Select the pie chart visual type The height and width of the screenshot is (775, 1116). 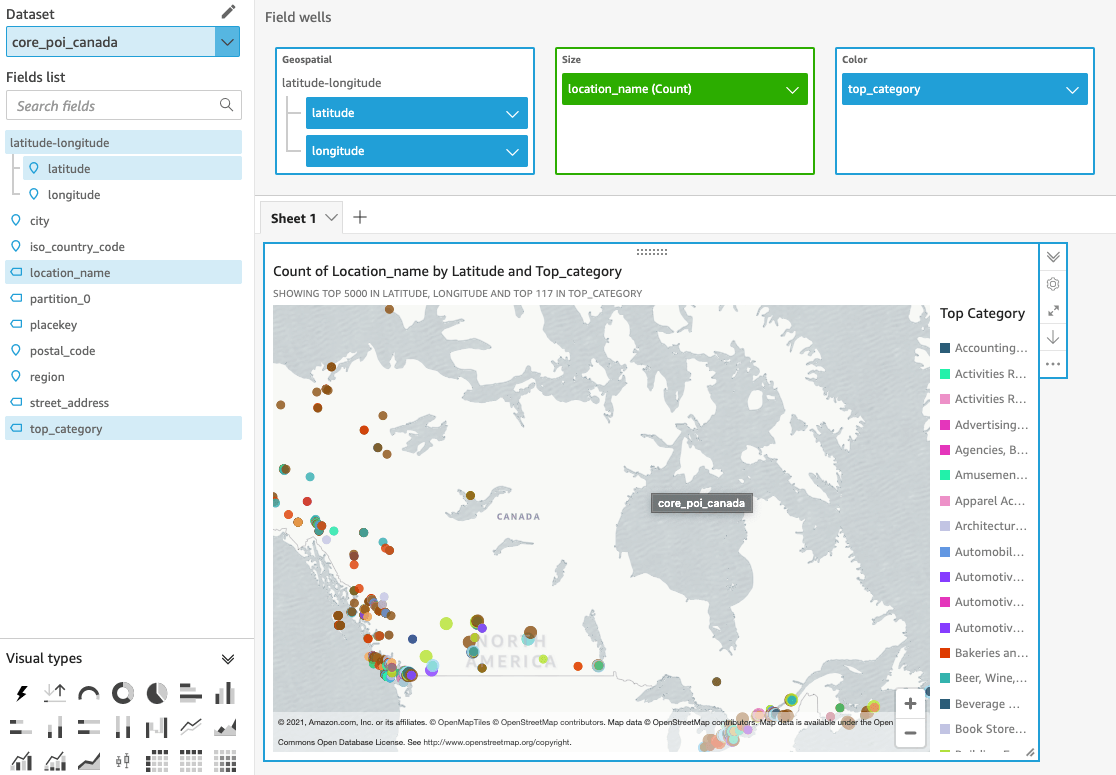[x=155, y=692]
